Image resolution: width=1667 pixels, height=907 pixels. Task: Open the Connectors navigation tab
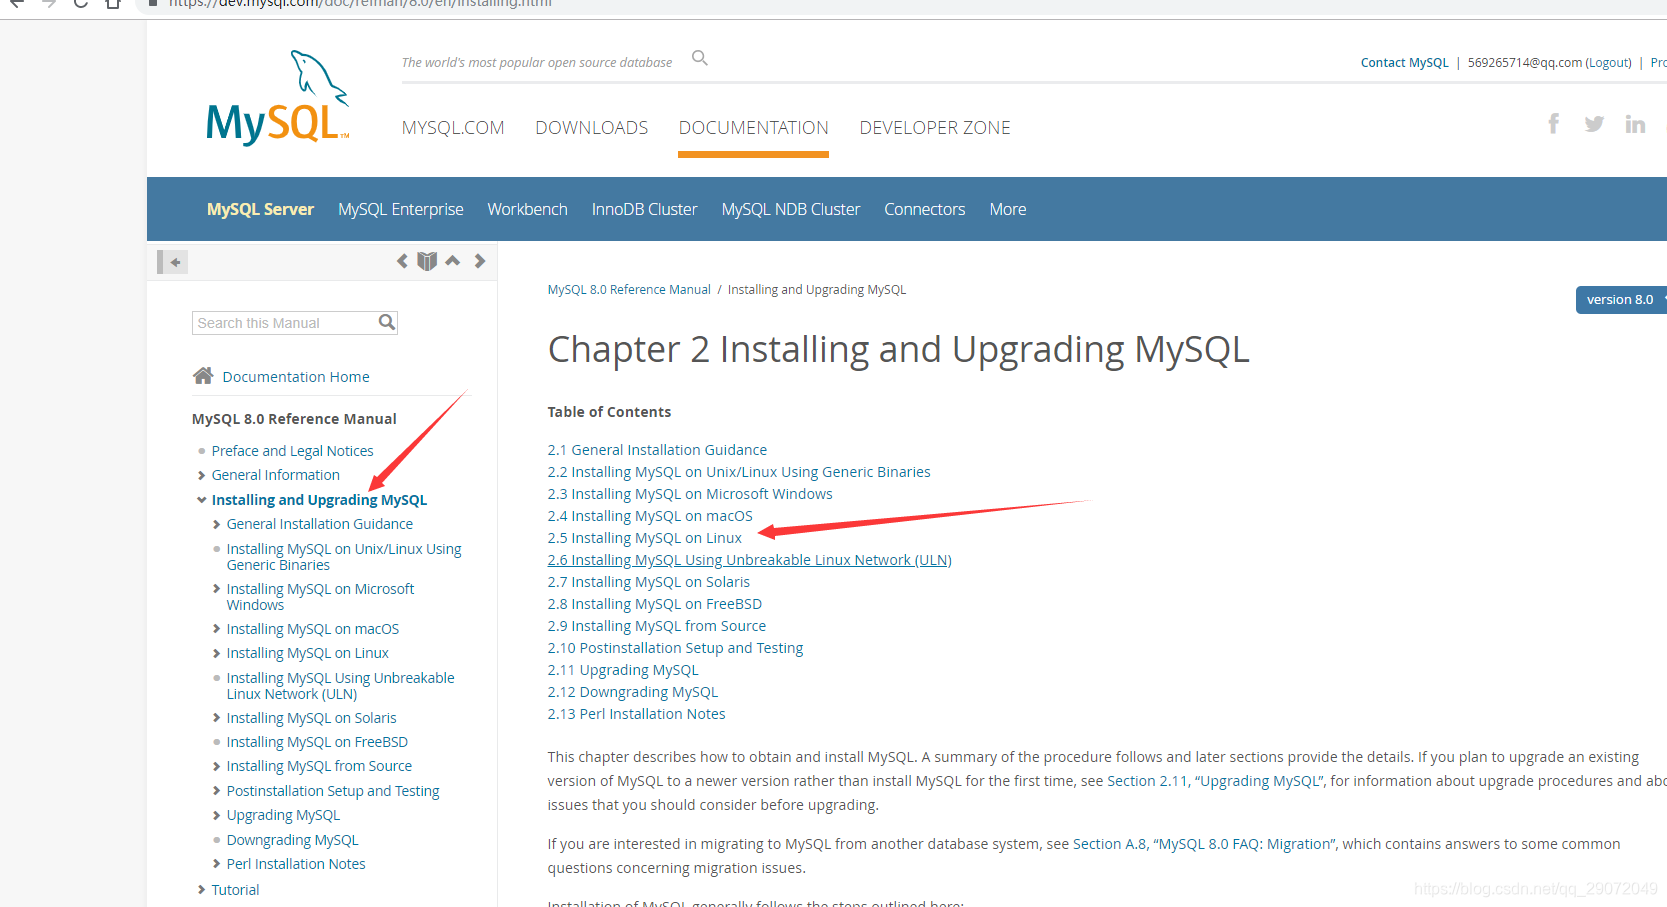(924, 209)
